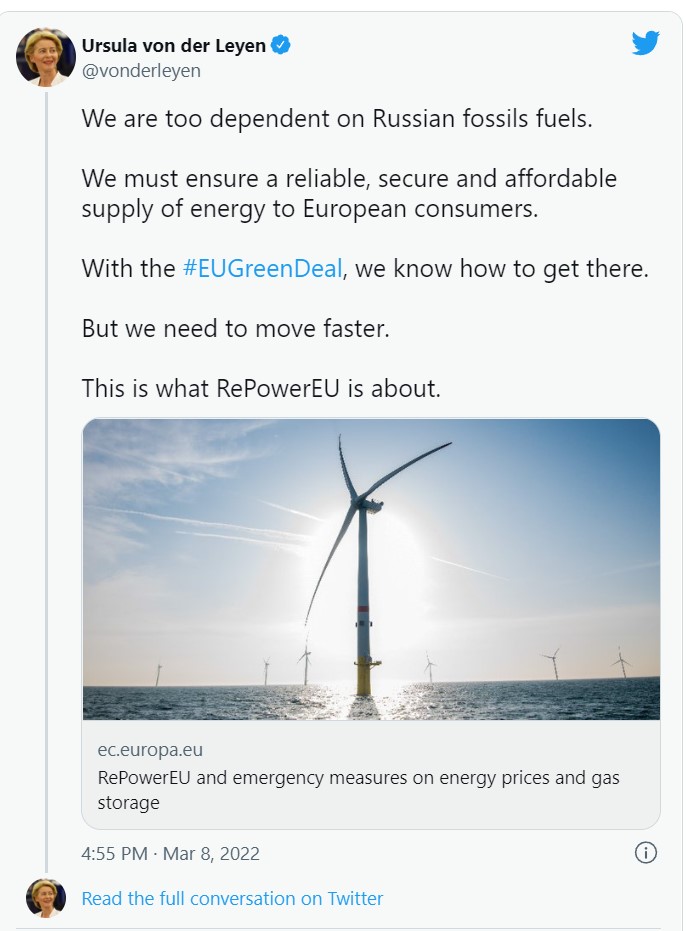
Task: Open the Ursula von der Leyen display name
Action: click(x=175, y=45)
